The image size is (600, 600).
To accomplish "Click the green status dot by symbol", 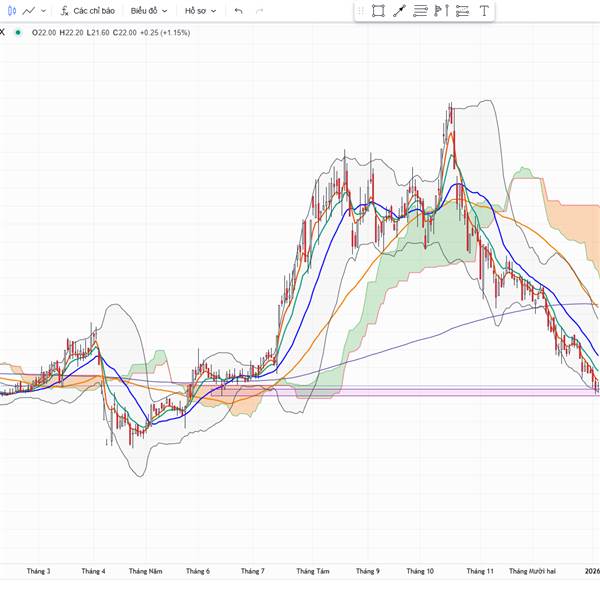I will pos(18,33).
